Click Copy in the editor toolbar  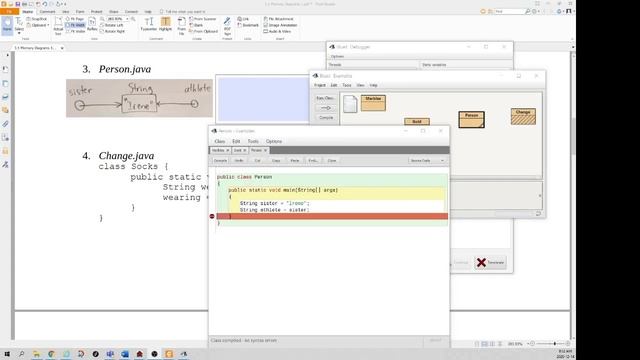[x=276, y=160]
